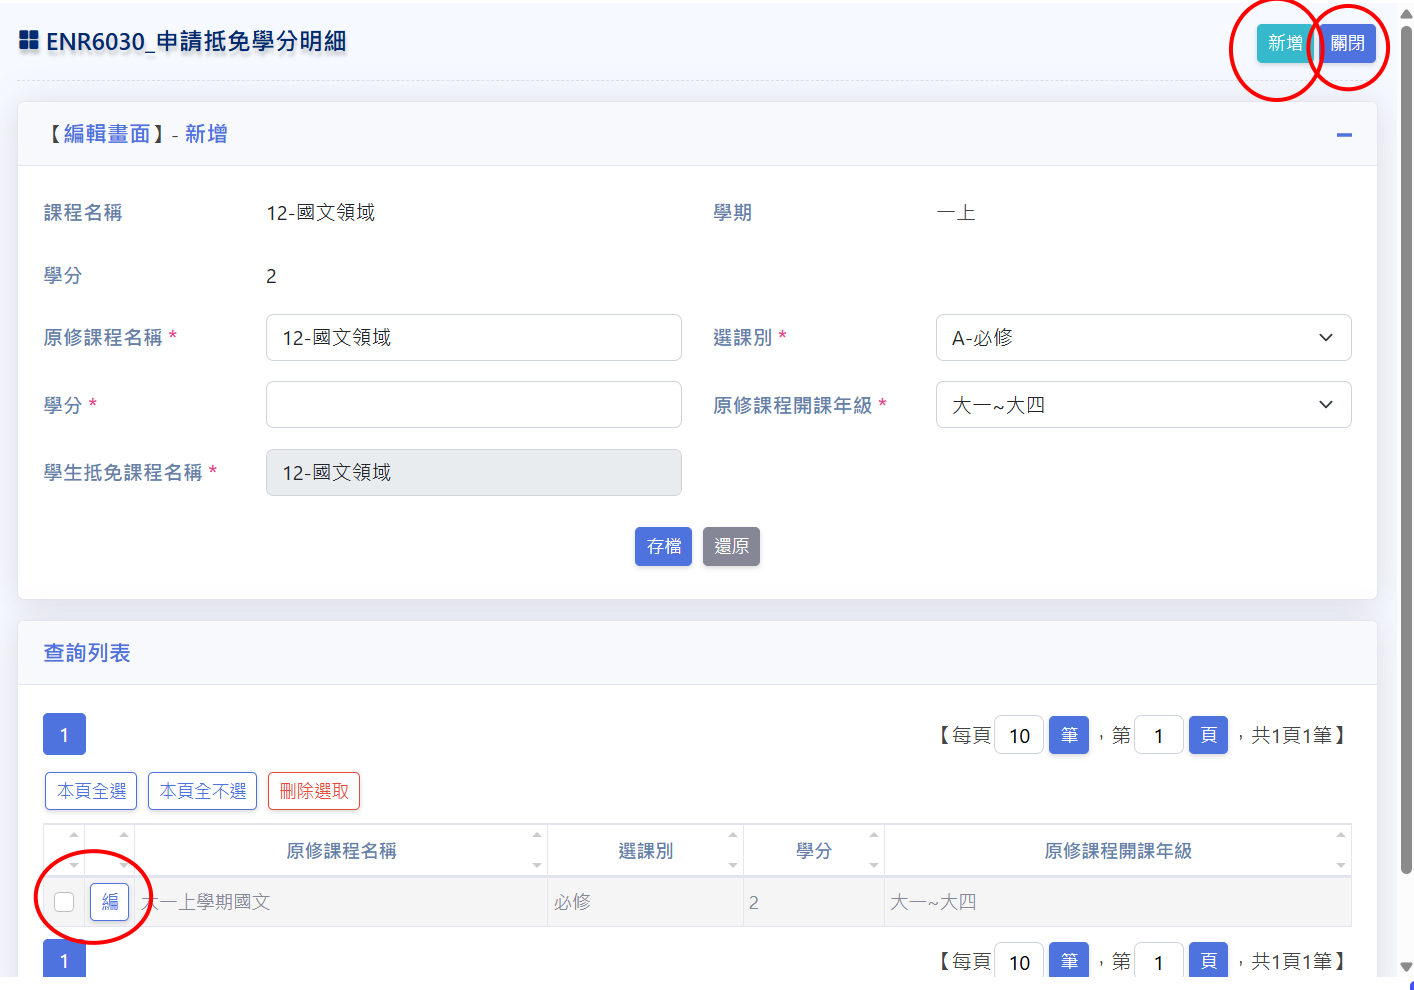This screenshot has width=1414, height=990.
Task: Select all rows with 本頁全選
Action: (91, 791)
